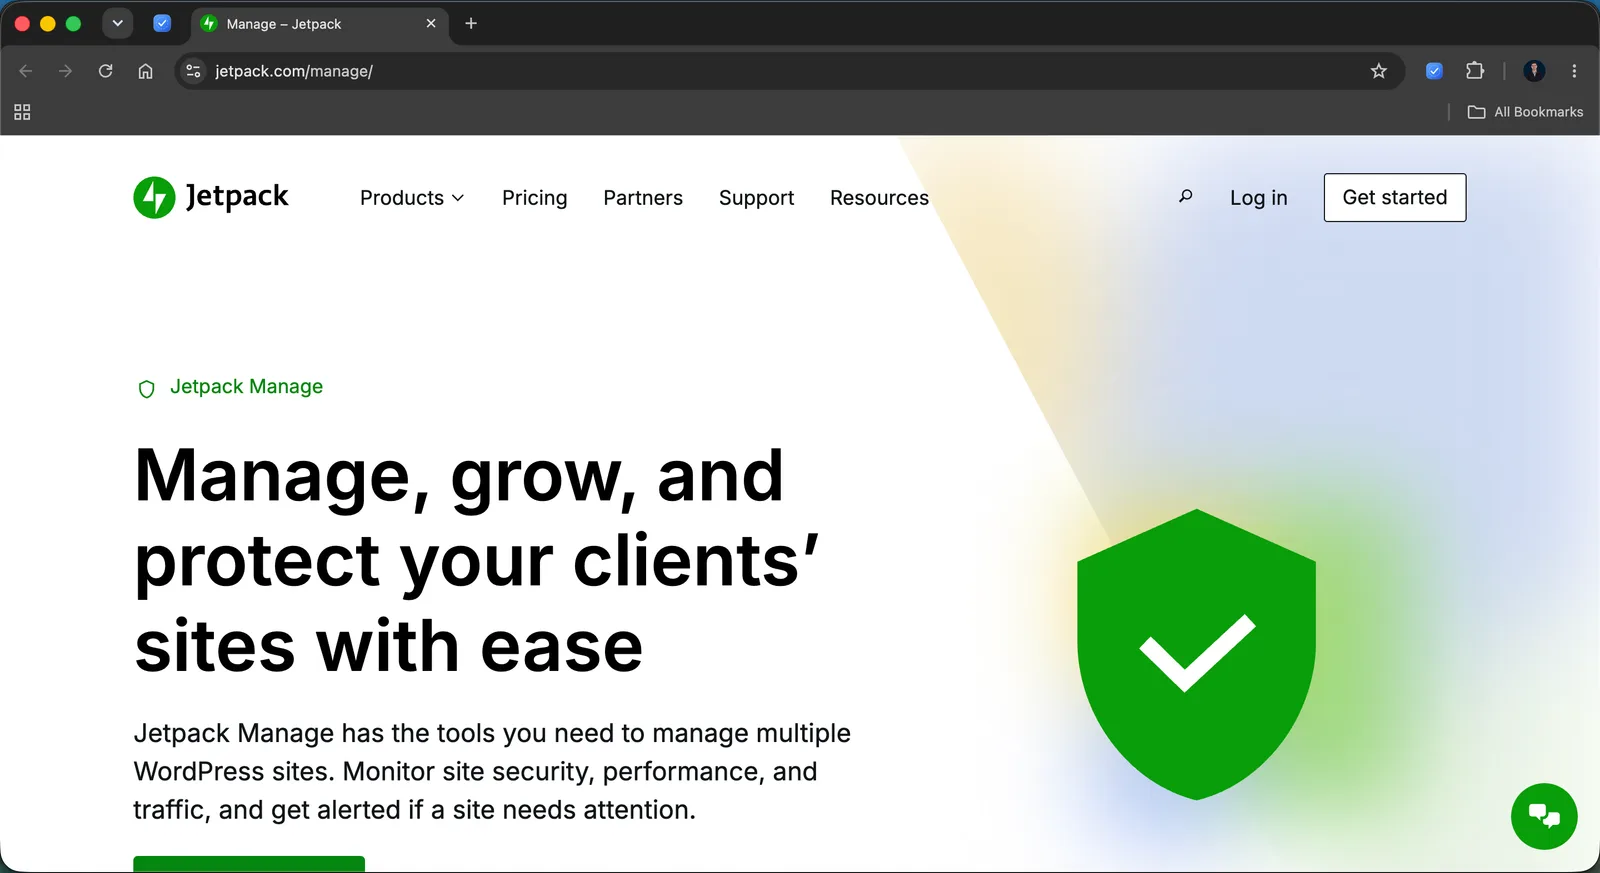Open the All Bookmarks folder
This screenshot has height=873, width=1600.
click(x=1525, y=112)
